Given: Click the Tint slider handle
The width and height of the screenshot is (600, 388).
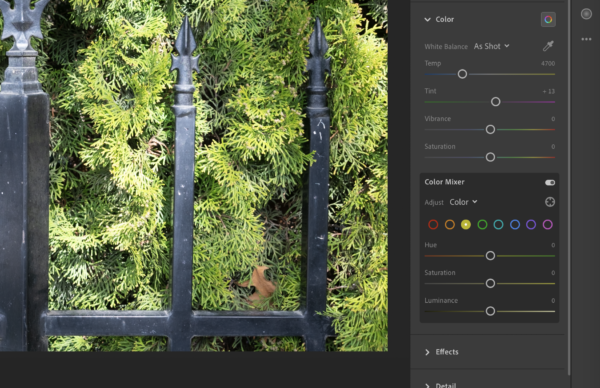Looking at the screenshot, I should coord(496,102).
